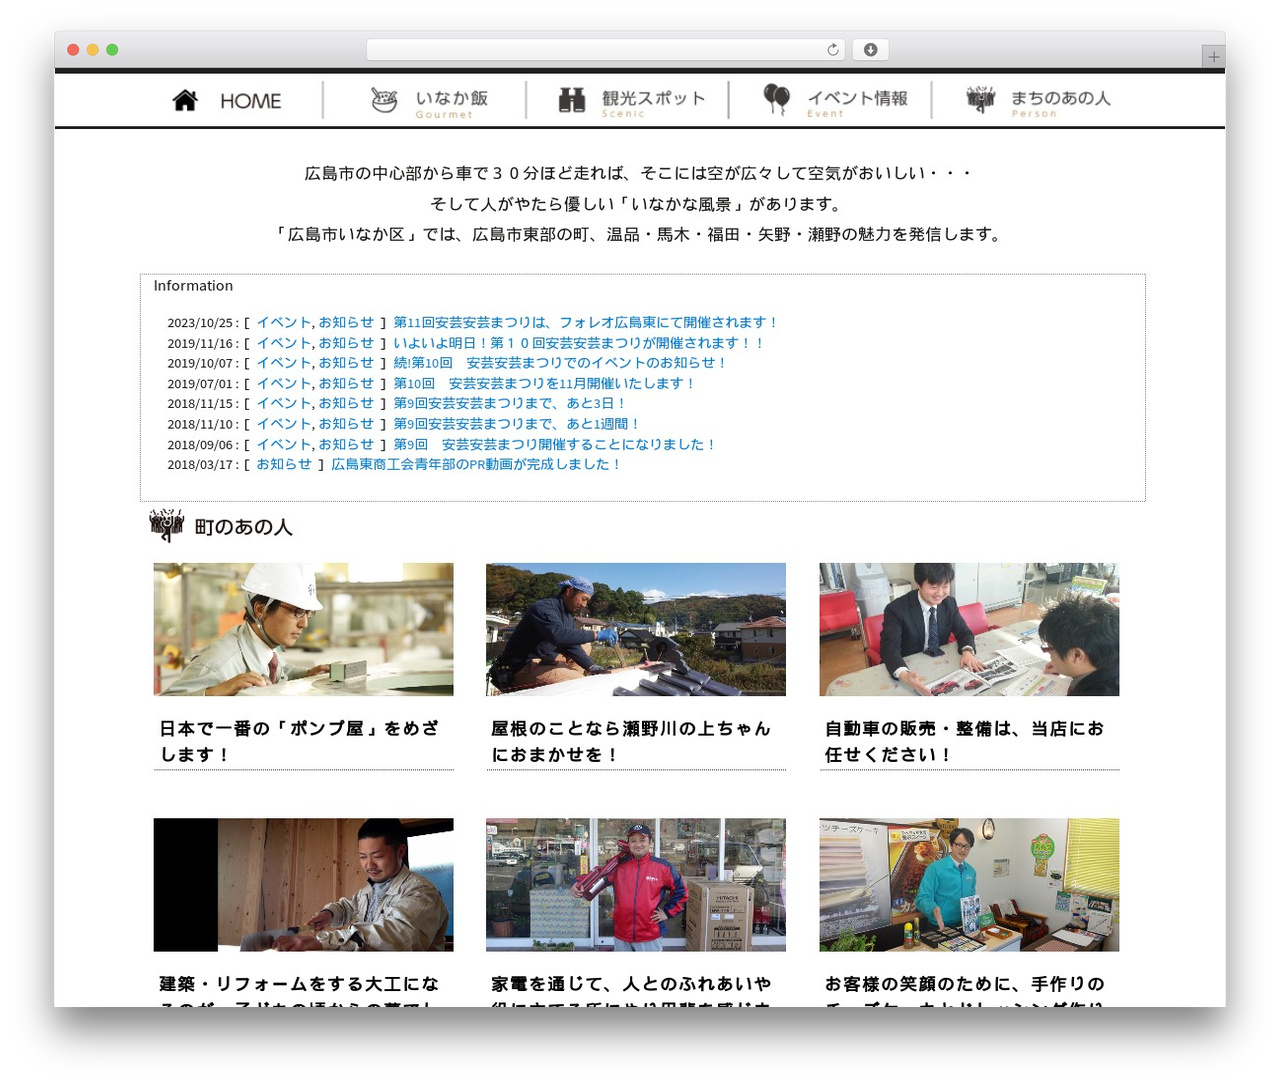Open the 自動車の販売・整備 article title
Viewport: 1280px width, 1084px height.
coord(964,741)
